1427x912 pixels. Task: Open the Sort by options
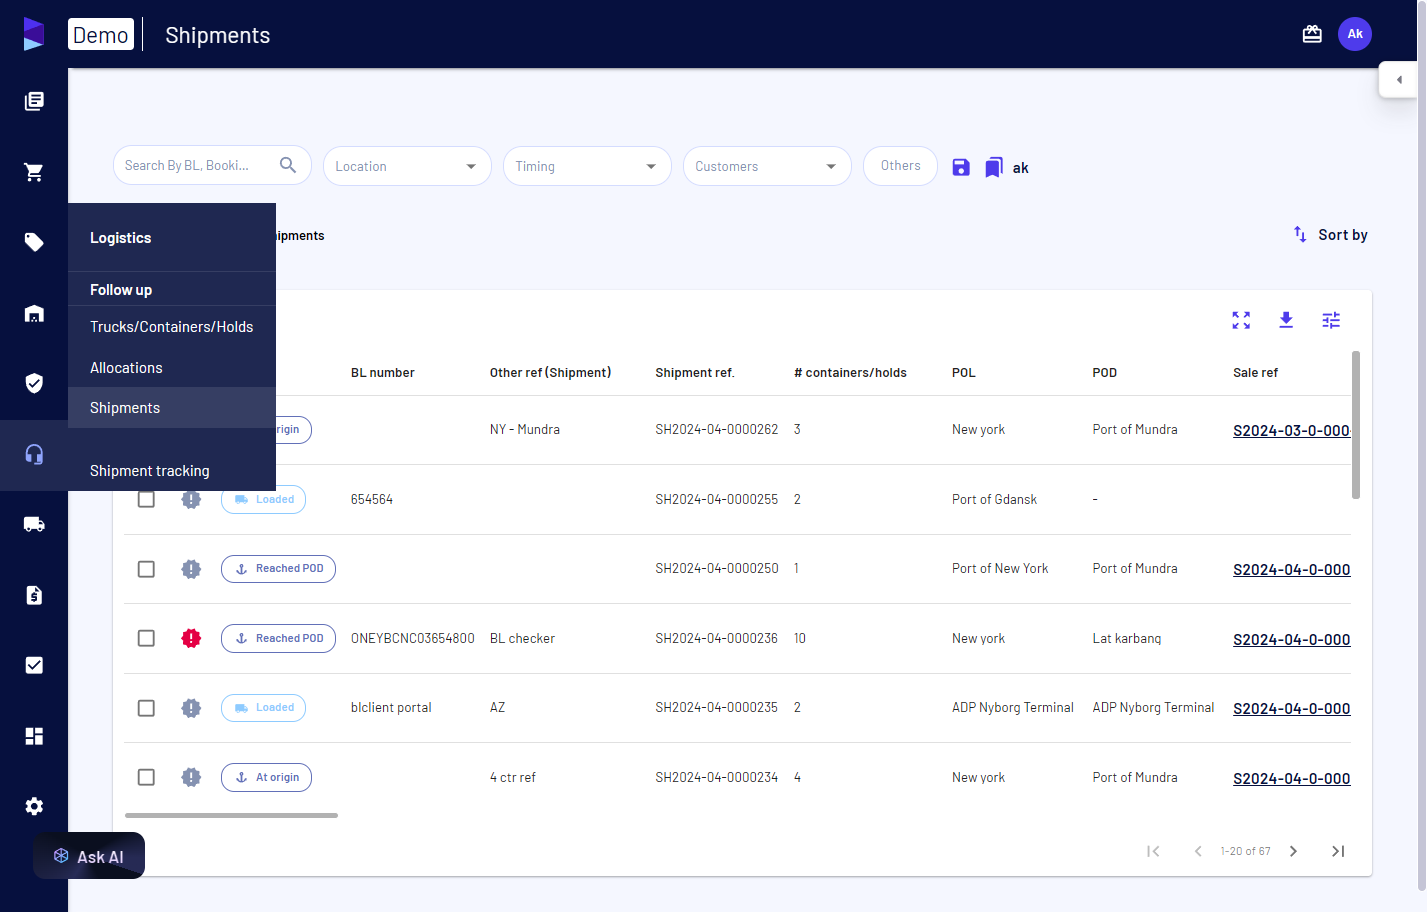point(1330,235)
